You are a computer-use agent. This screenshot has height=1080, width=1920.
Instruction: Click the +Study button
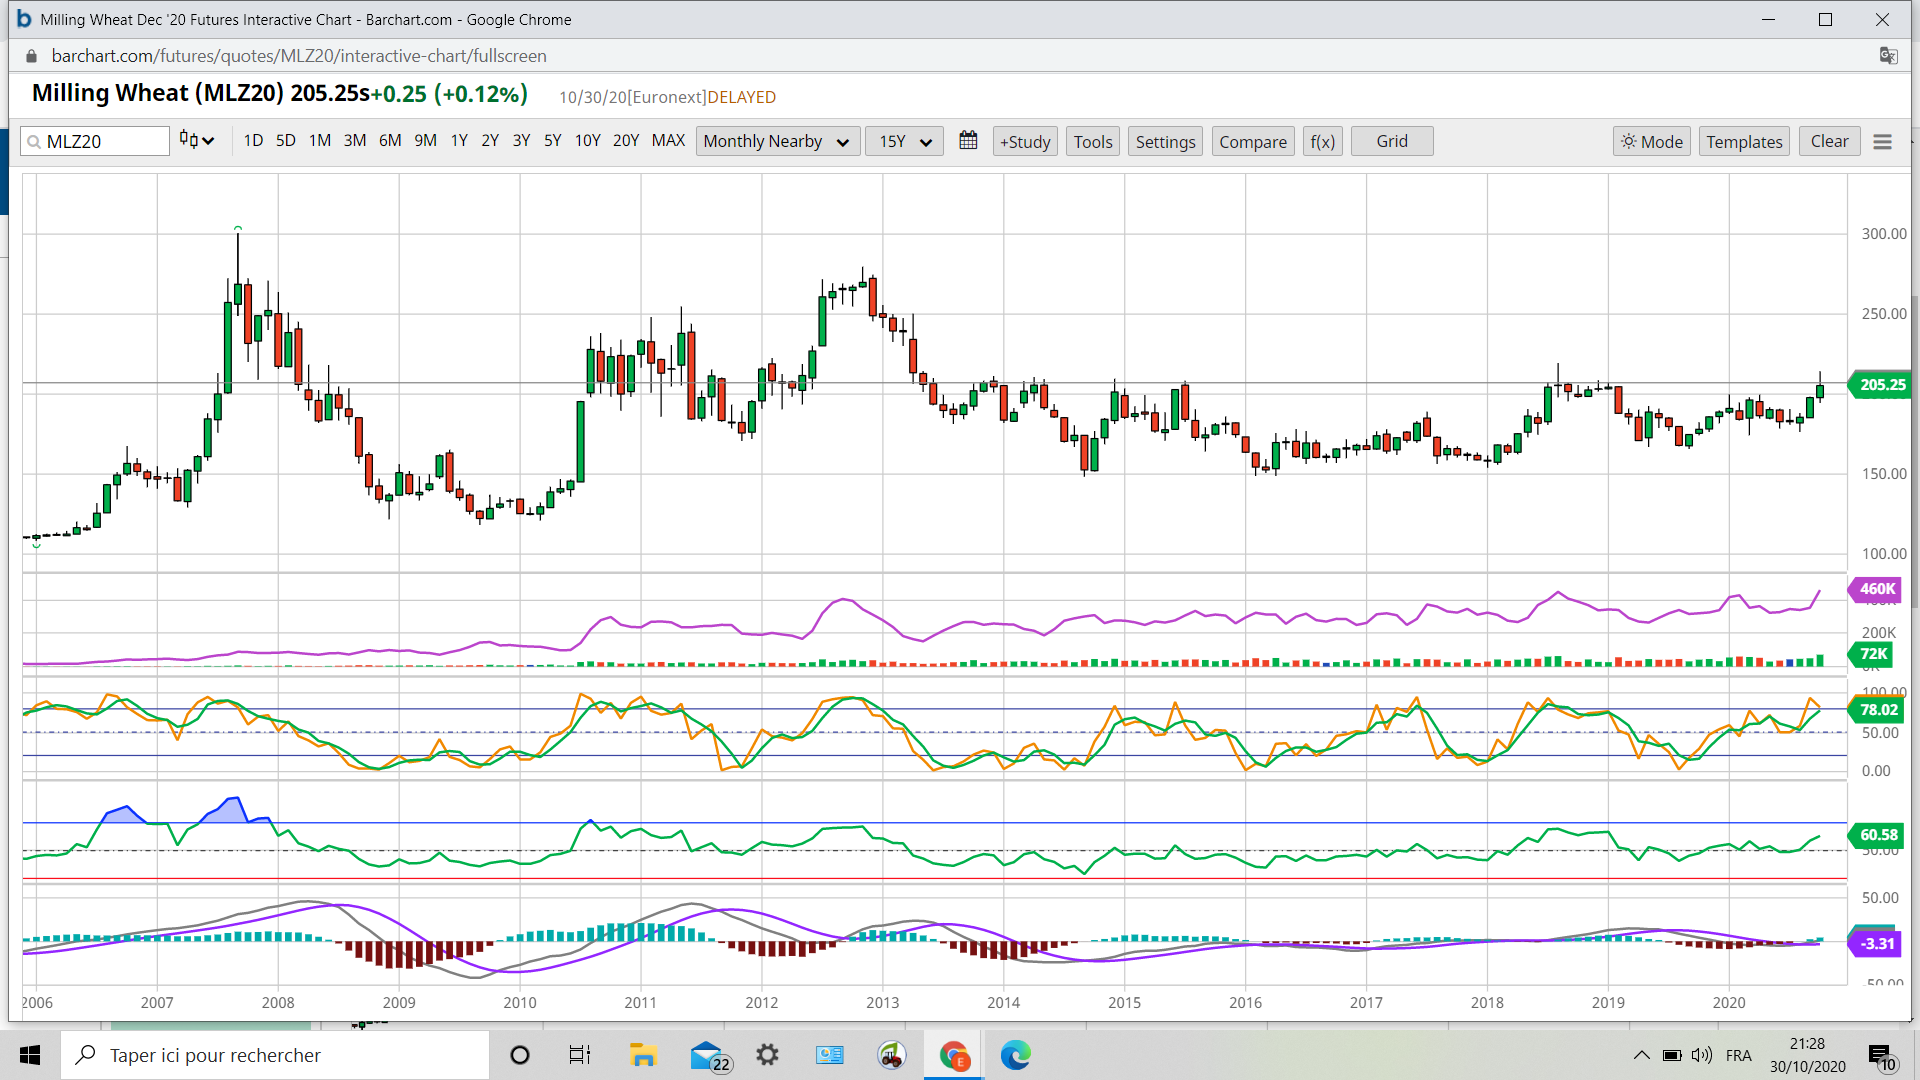coord(1025,142)
